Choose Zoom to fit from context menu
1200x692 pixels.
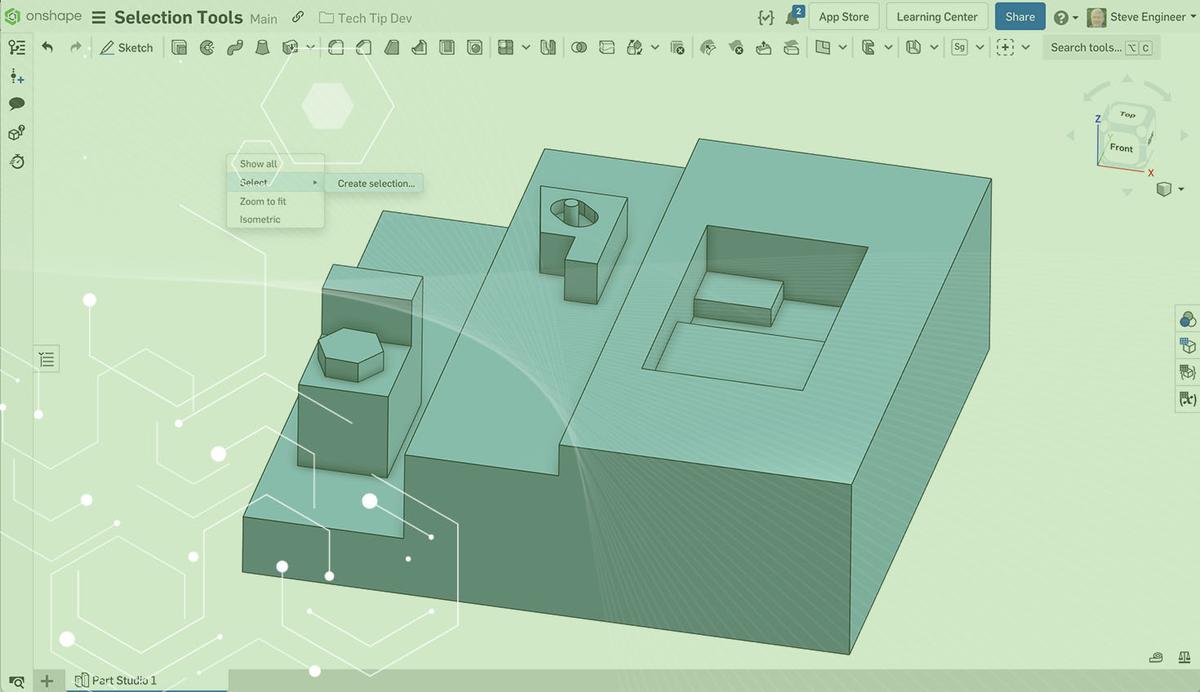tap(262, 200)
